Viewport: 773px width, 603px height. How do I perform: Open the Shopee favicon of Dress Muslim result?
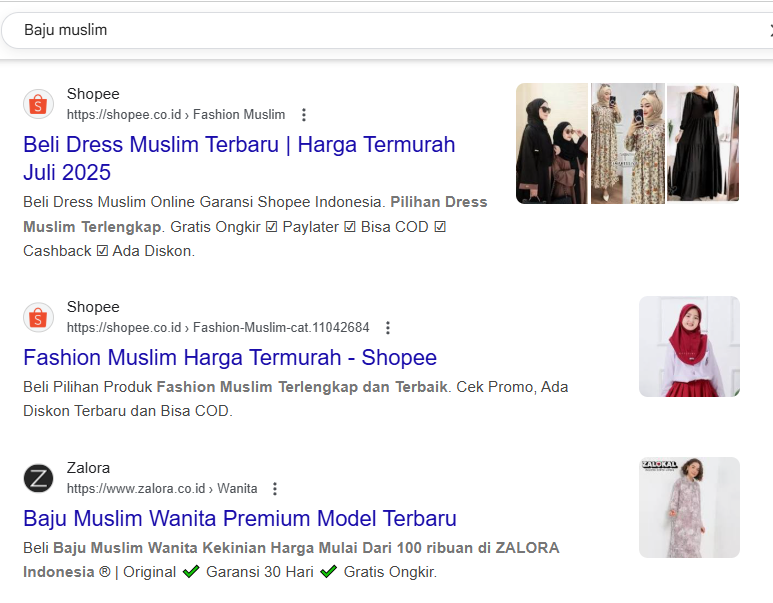(x=38, y=104)
